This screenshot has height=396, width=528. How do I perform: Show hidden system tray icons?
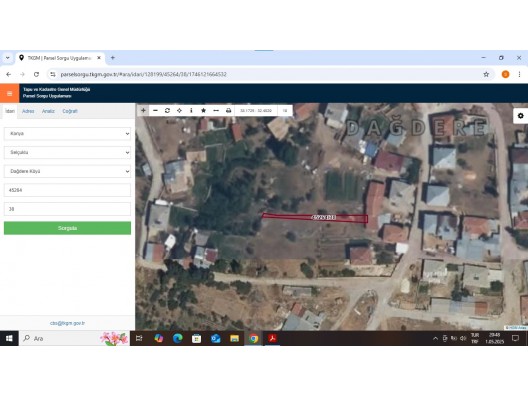435,338
